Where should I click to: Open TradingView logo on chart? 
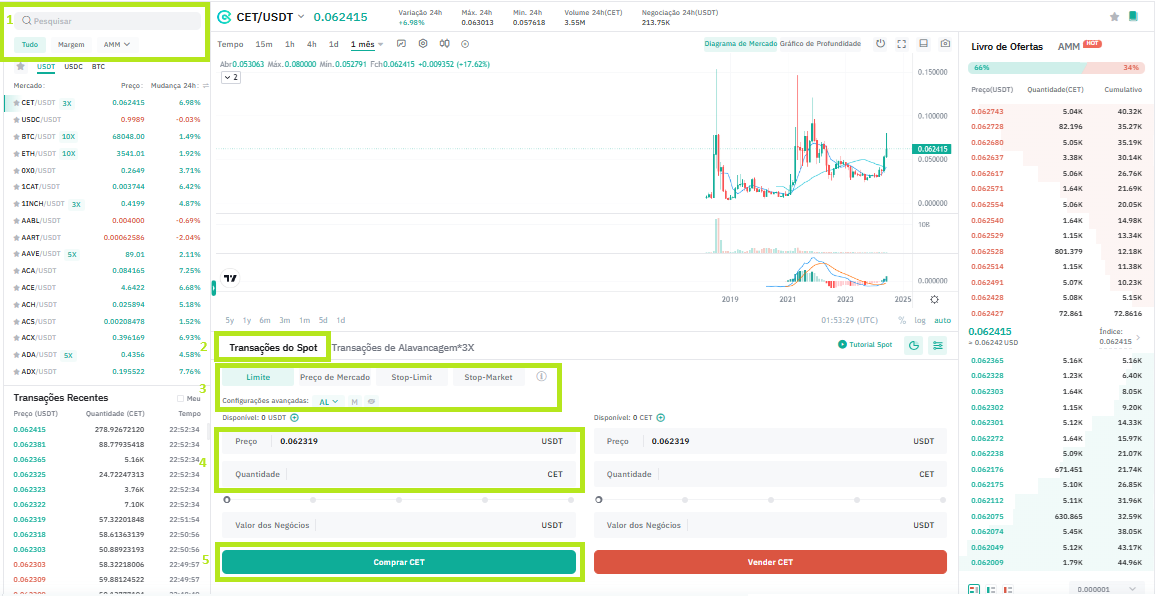tap(231, 279)
